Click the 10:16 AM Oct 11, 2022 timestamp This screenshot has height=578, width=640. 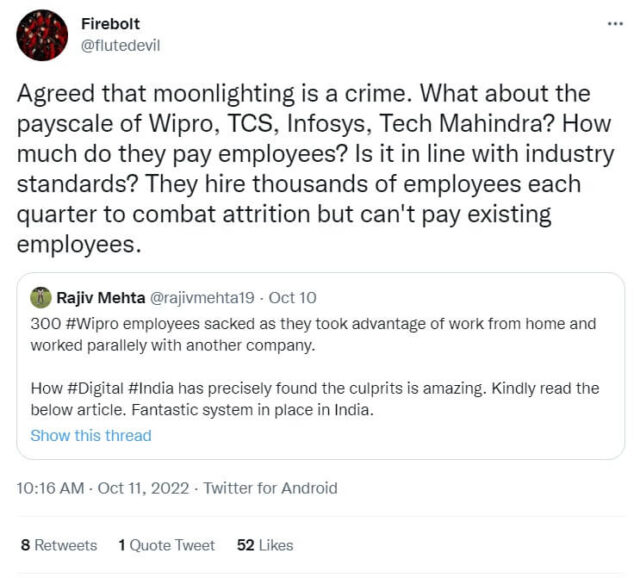pyautogui.click(x=104, y=489)
